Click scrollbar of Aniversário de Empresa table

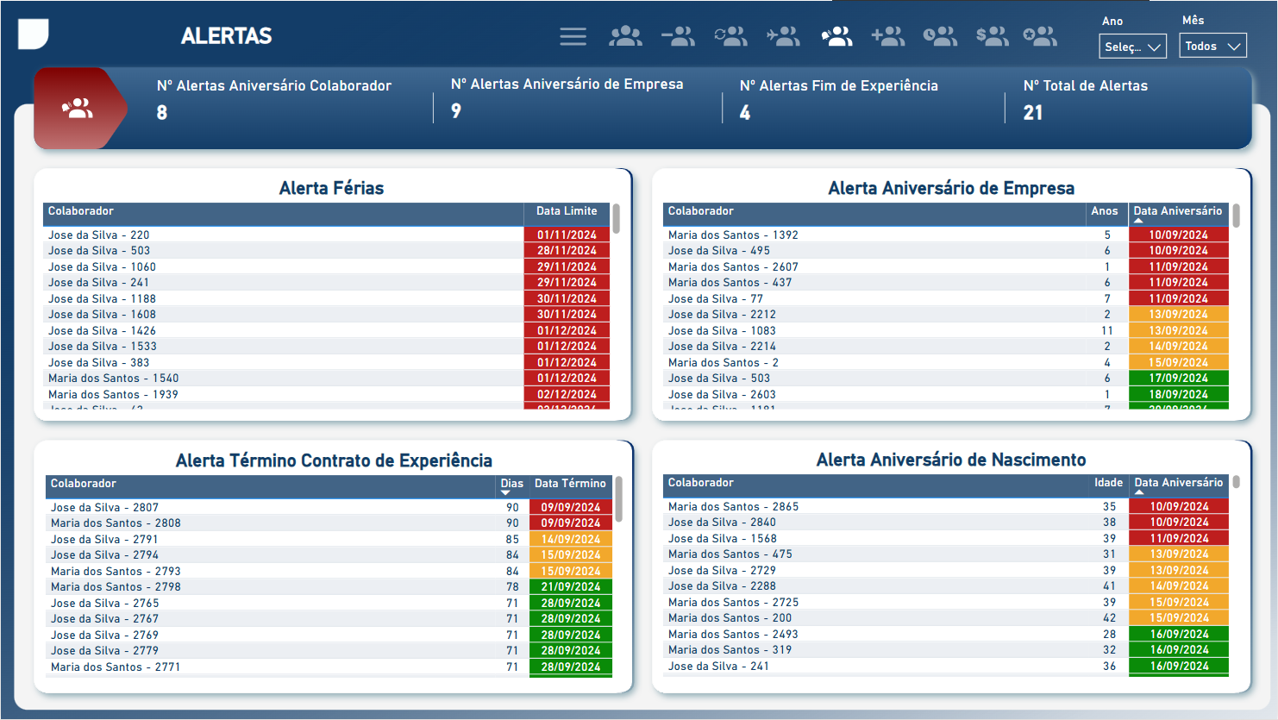tap(1236, 216)
